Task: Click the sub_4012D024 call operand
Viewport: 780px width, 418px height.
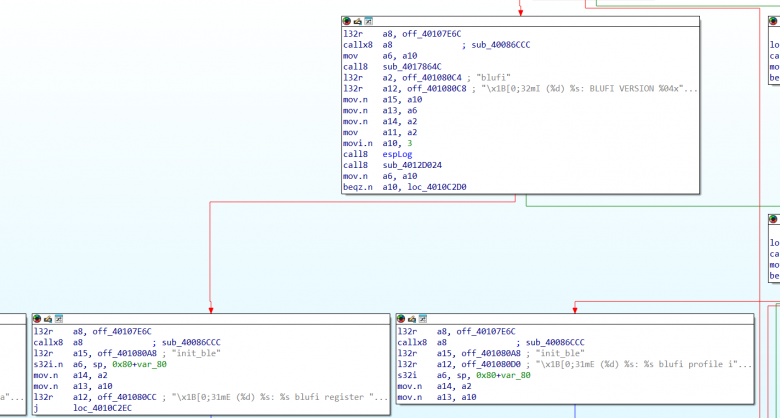Action: click(412, 165)
